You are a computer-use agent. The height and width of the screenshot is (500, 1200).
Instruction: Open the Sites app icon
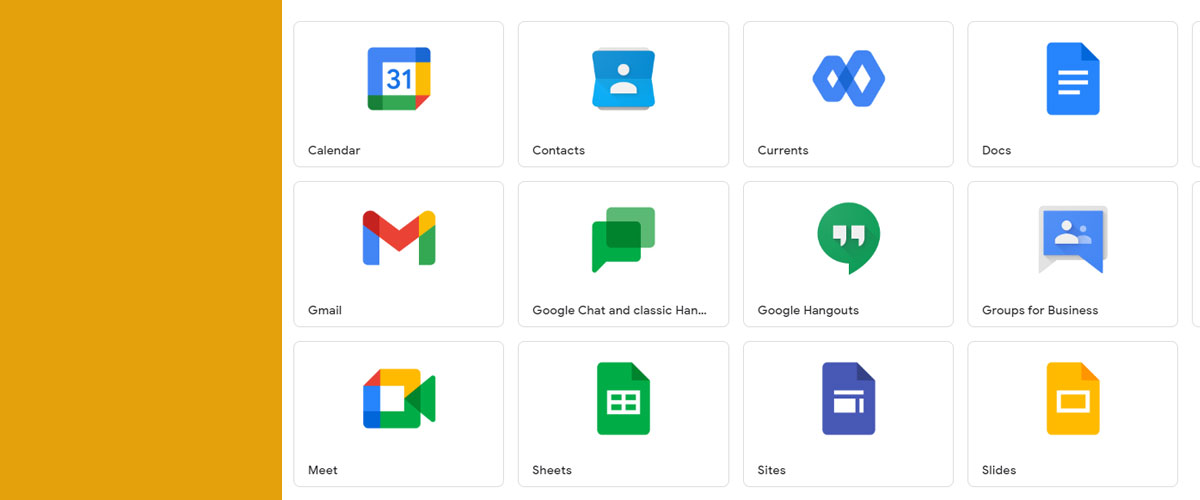[848, 398]
